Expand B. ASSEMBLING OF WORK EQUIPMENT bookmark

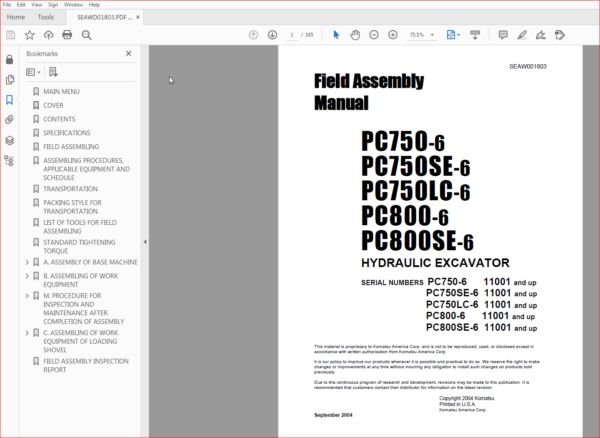(x=27, y=276)
